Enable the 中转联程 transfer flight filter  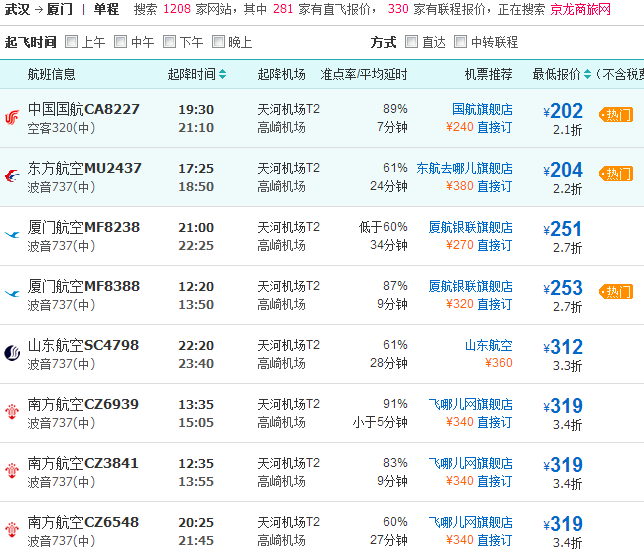click(460, 41)
